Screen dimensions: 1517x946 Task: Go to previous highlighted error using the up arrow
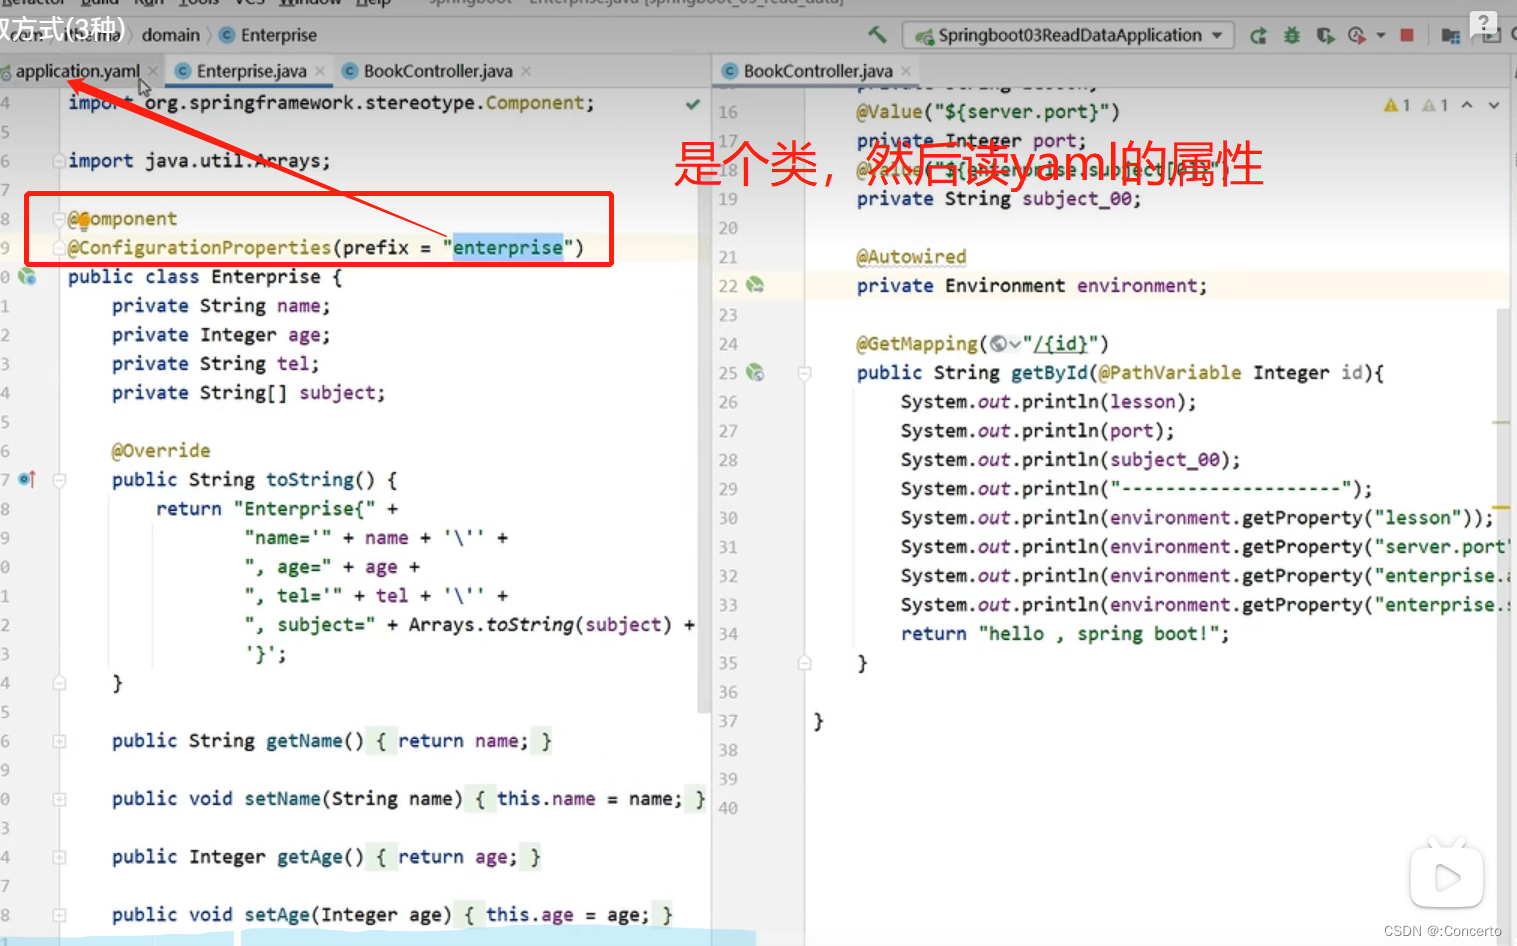[1467, 105]
